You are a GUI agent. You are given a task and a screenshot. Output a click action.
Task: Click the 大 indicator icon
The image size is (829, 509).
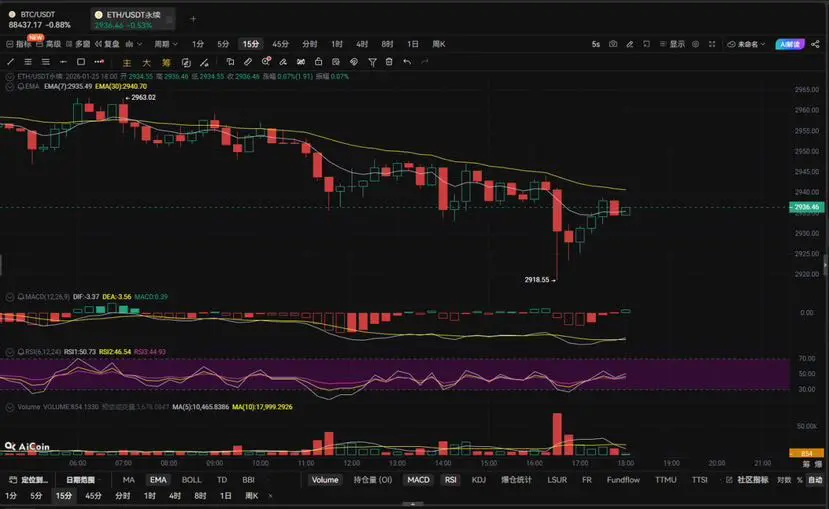point(146,62)
